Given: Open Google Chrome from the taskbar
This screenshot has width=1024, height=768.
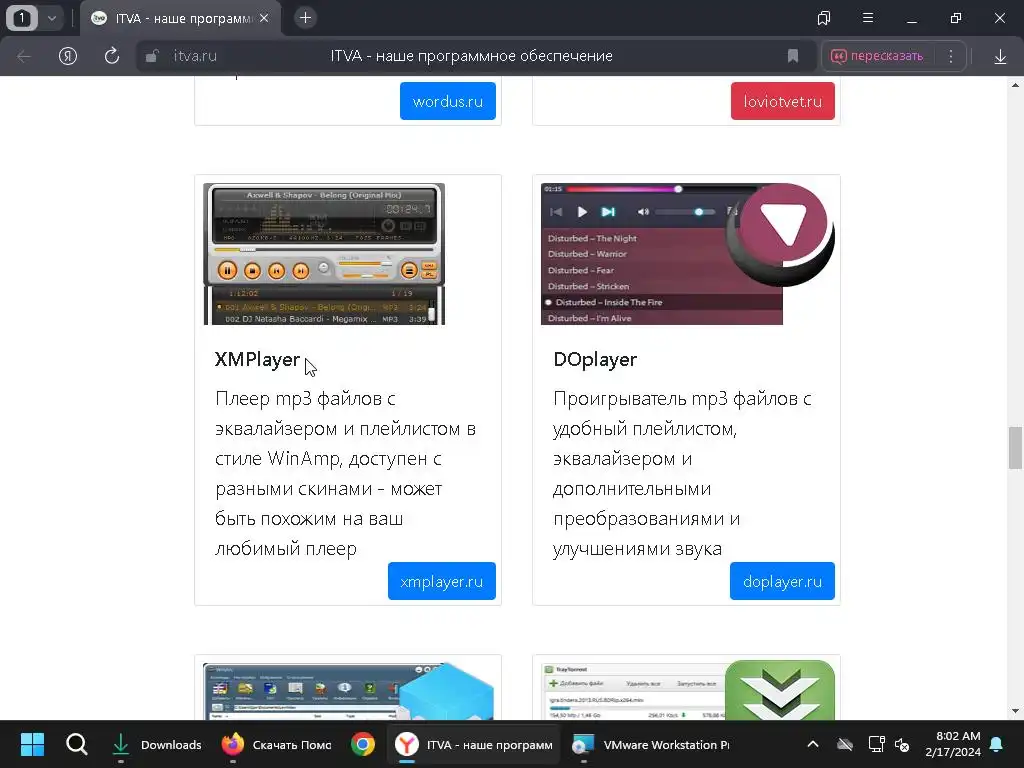Looking at the screenshot, I should [x=362, y=744].
